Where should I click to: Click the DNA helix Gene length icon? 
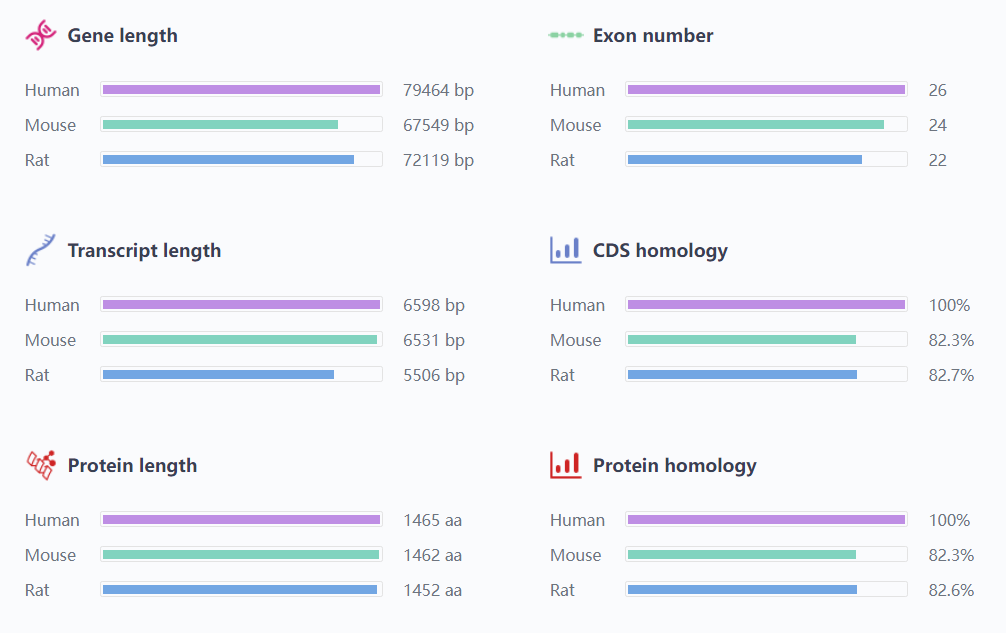[41, 36]
